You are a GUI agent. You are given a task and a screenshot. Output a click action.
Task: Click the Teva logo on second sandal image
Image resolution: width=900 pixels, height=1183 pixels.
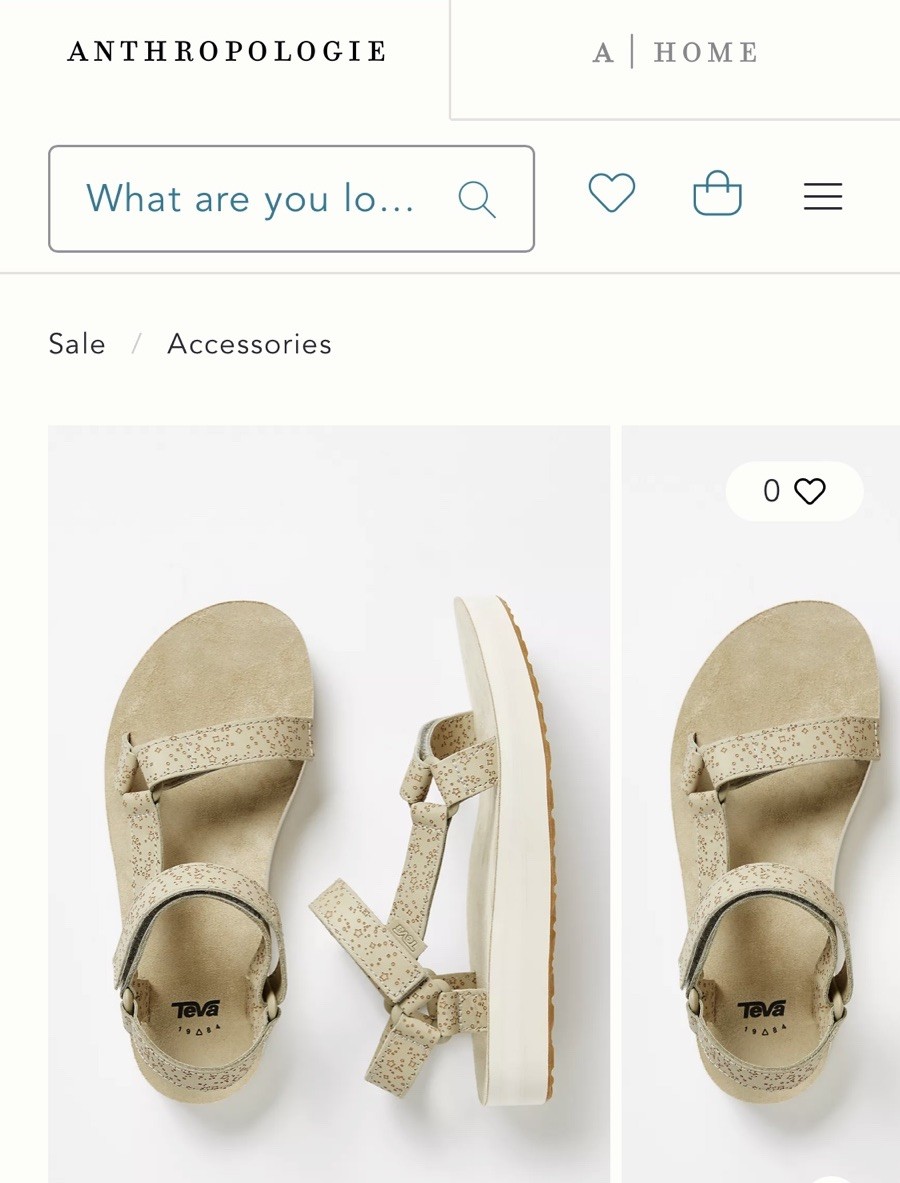(761, 1012)
